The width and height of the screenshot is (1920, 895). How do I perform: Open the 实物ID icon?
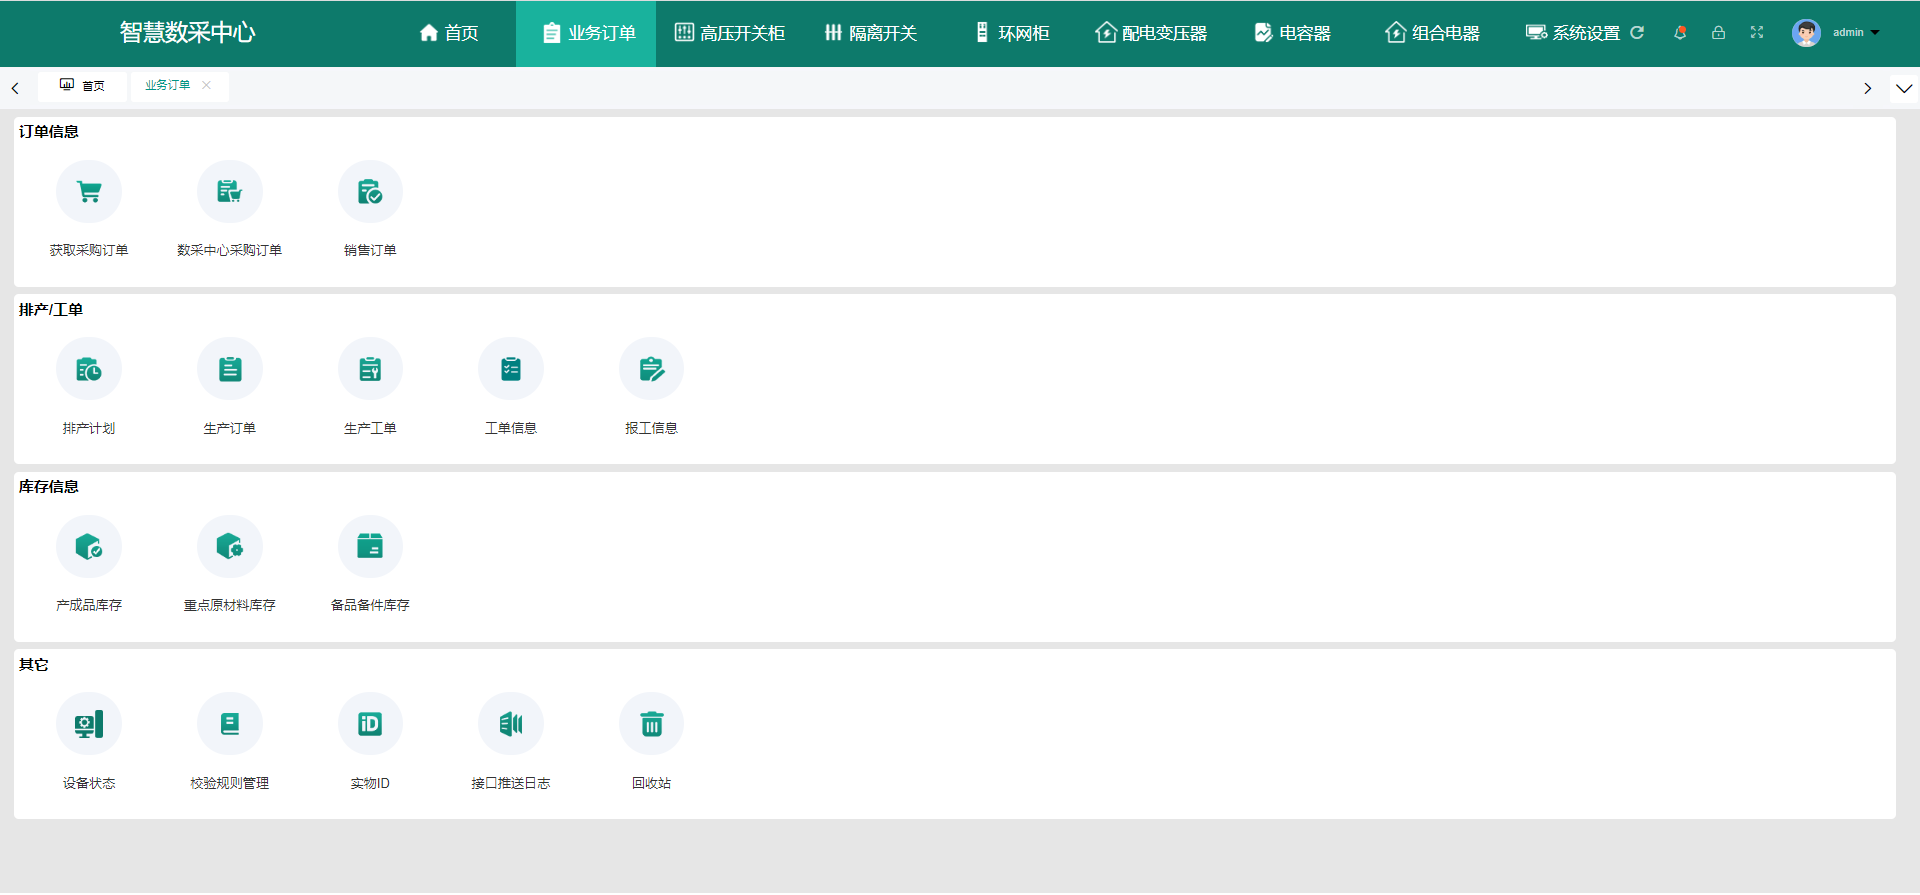click(x=370, y=724)
